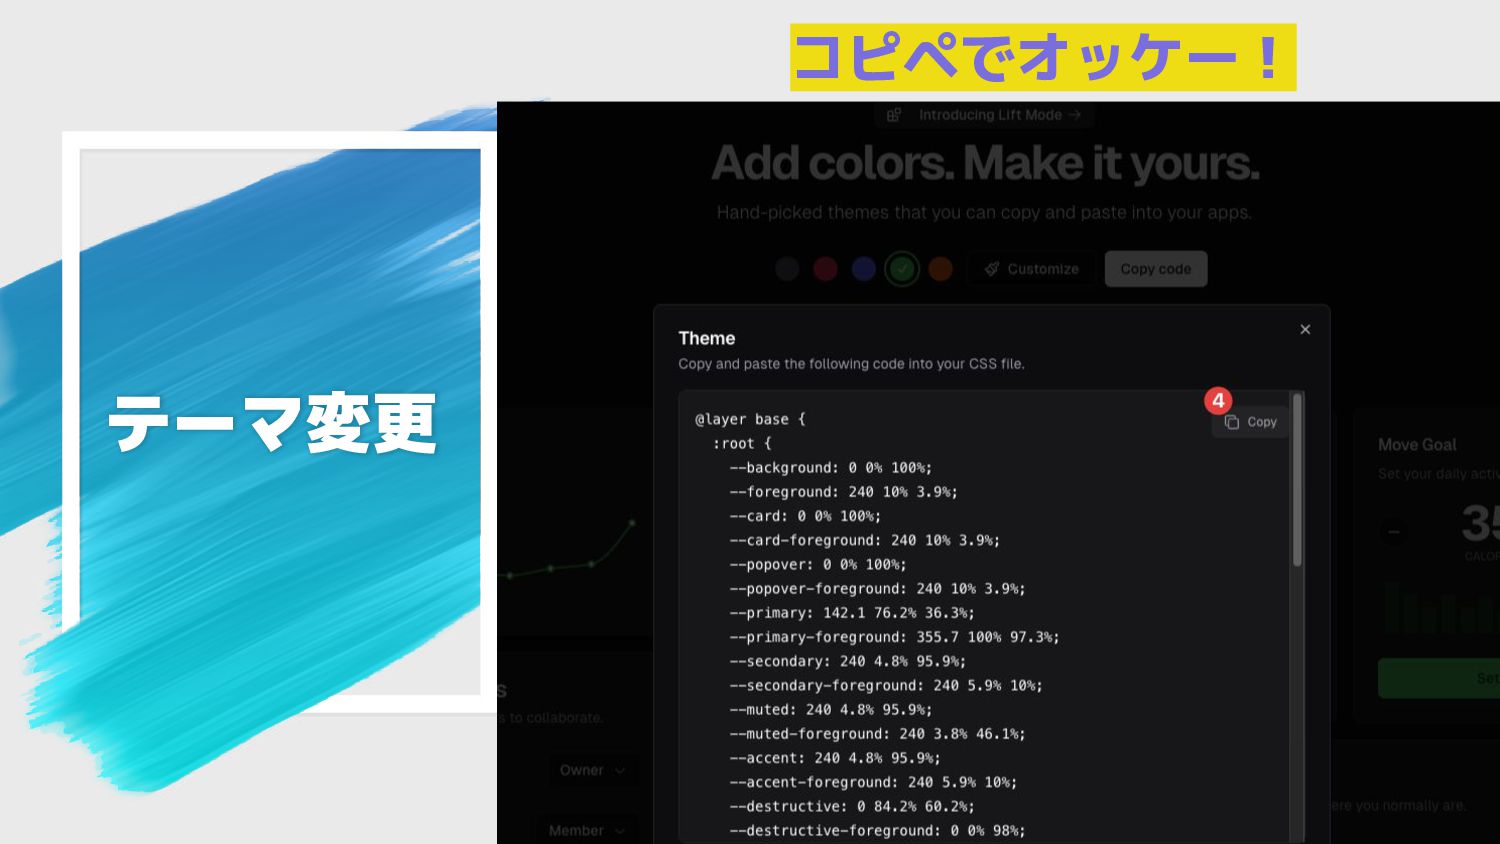This screenshot has width=1500, height=844.
Task: Open the Member role dropdown
Action: click(589, 830)
